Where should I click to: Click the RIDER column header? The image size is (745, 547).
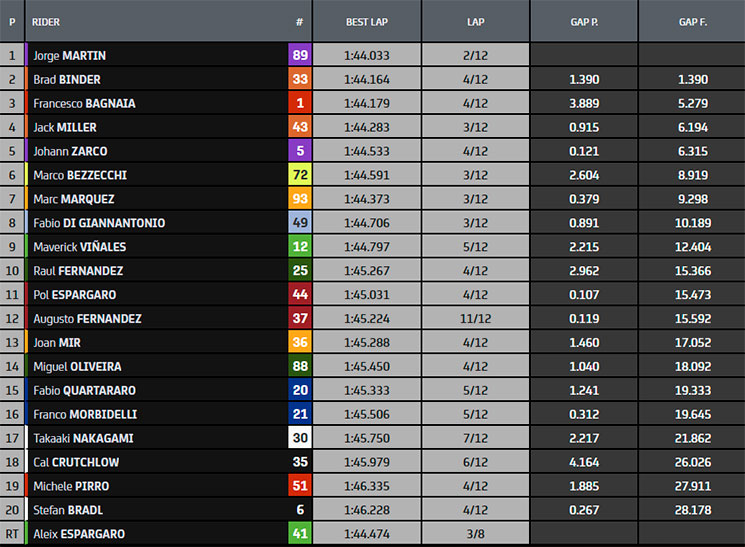point(45,20)
